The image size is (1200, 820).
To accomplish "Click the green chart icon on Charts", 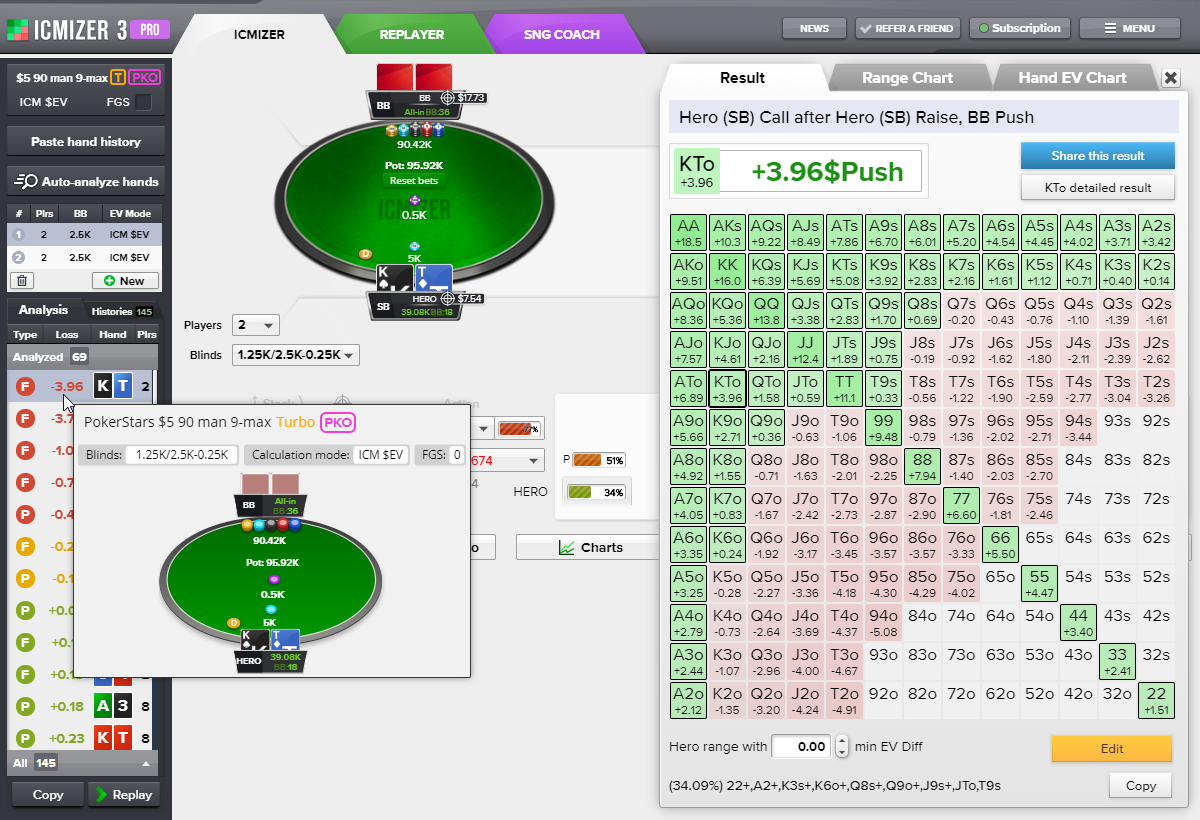I will point(566,547).
